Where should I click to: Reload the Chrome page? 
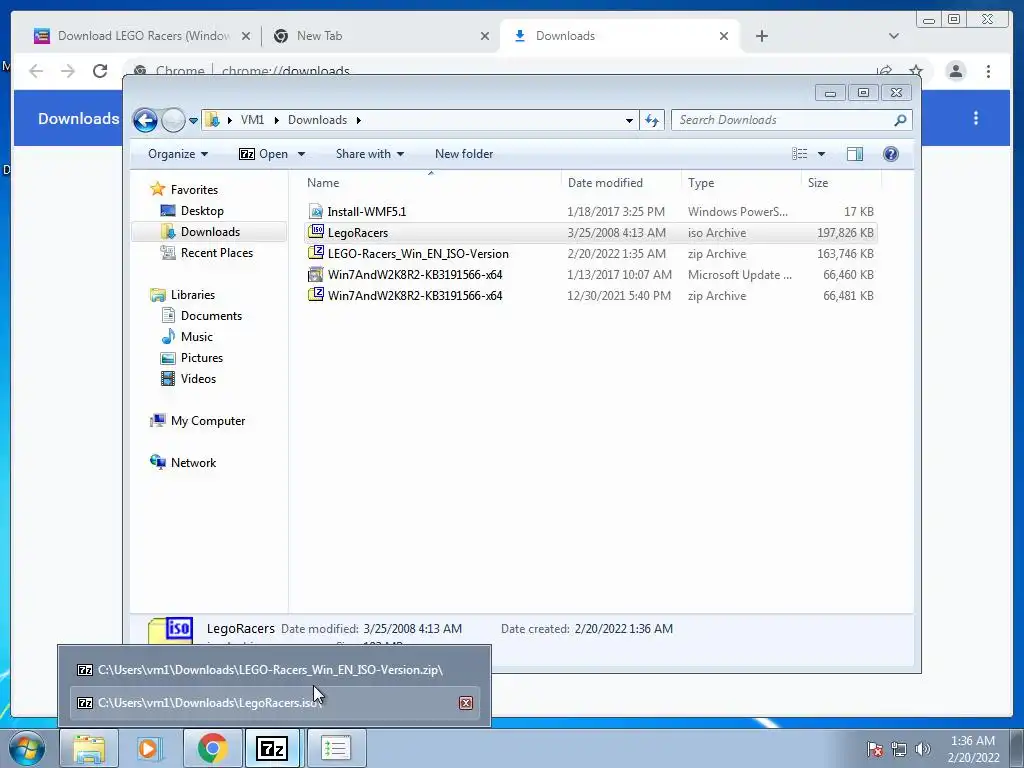tap(100, 71)
